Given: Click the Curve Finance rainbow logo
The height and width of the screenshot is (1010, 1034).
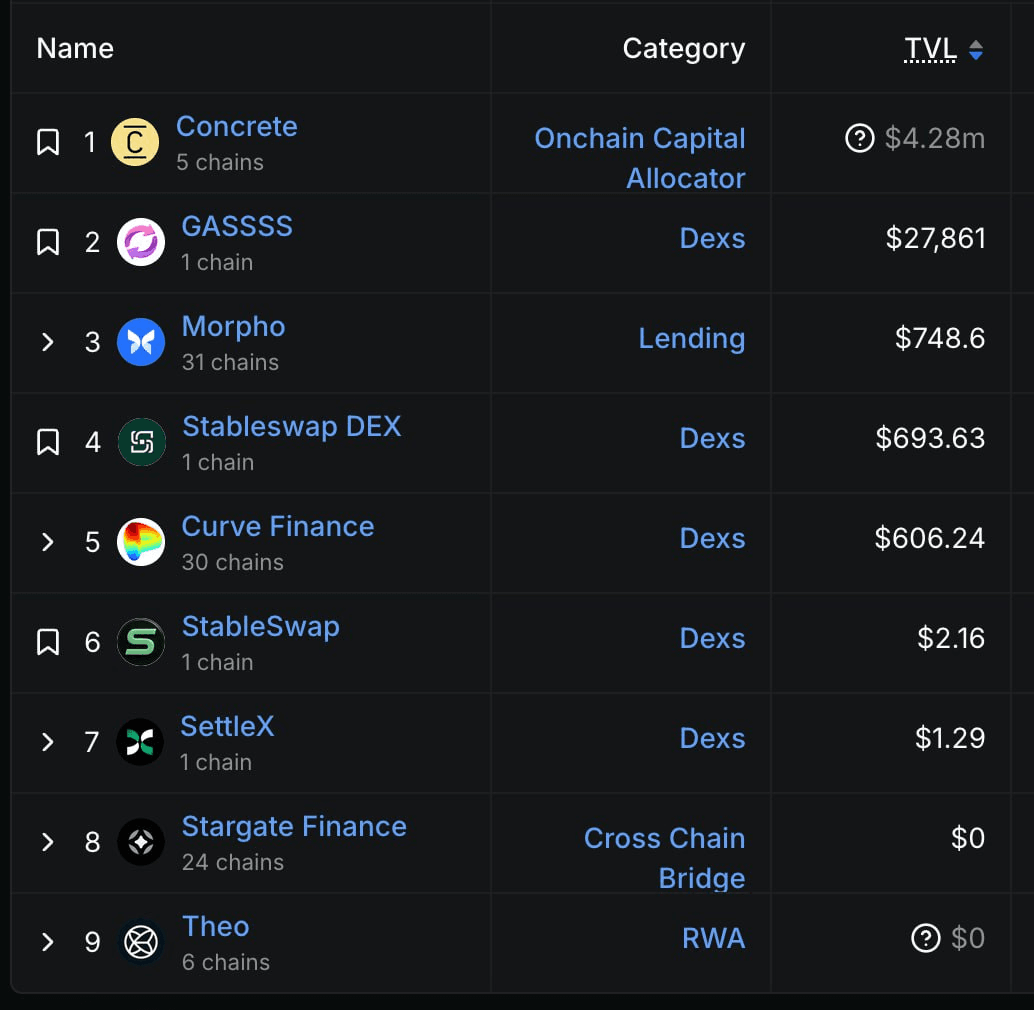Looking at the screenshot, I should 141,542.
